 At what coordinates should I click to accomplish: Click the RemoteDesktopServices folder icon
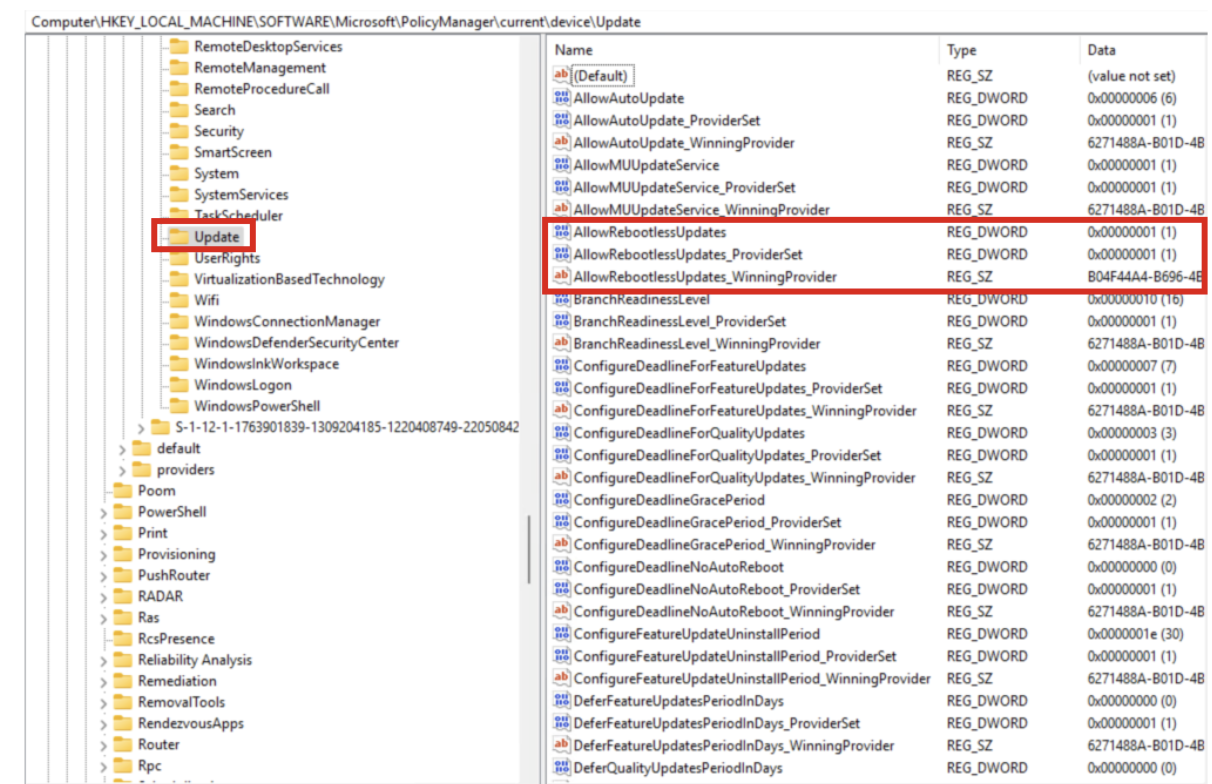178,46
